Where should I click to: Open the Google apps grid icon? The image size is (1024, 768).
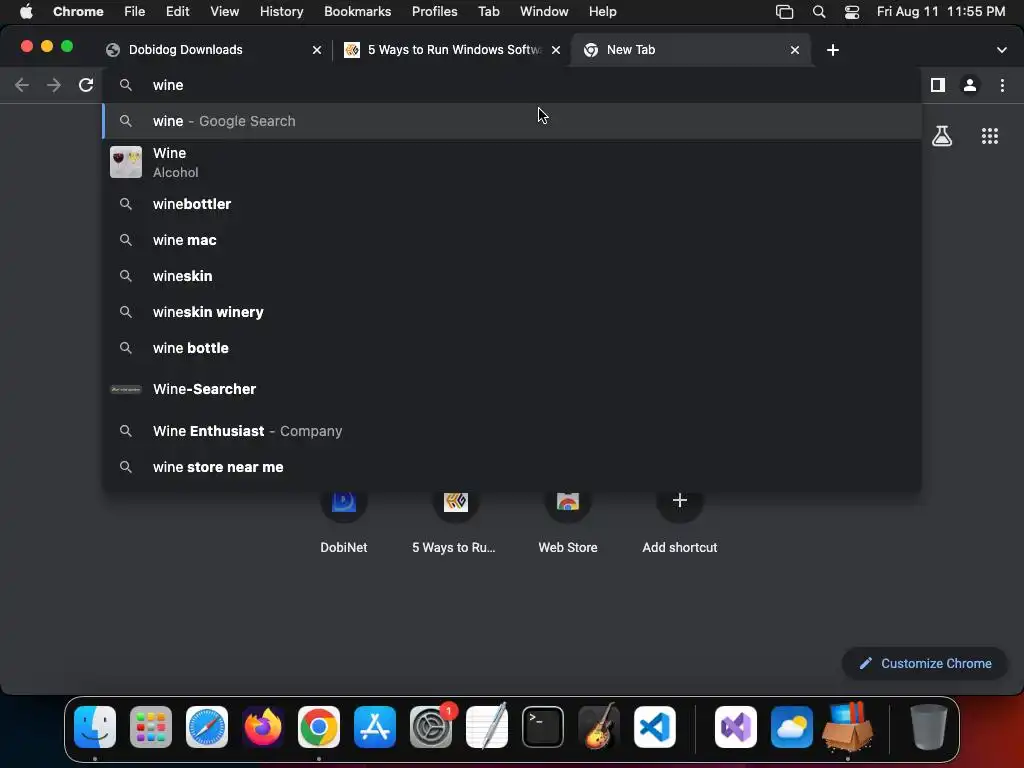click(989, 136)
